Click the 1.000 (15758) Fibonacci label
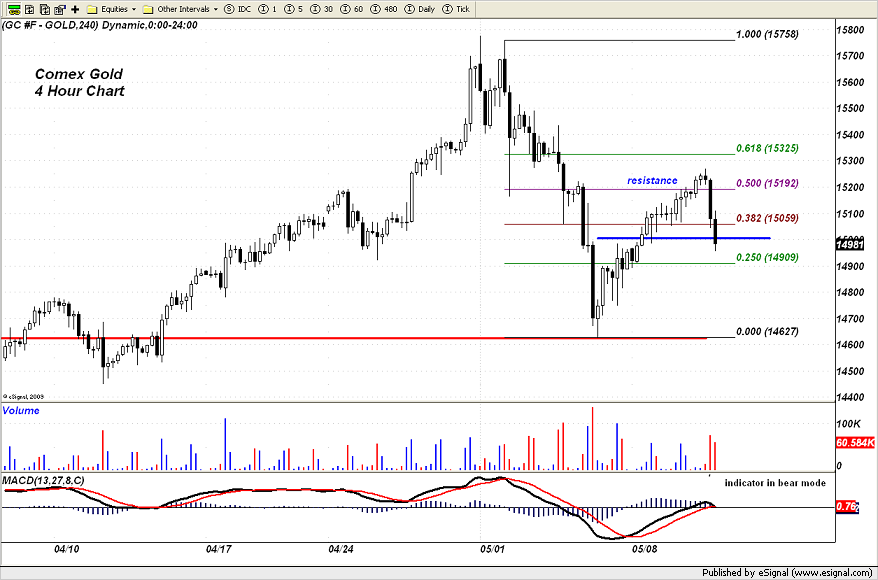This screenshot has width=878, height=580. tap(767, 34)
